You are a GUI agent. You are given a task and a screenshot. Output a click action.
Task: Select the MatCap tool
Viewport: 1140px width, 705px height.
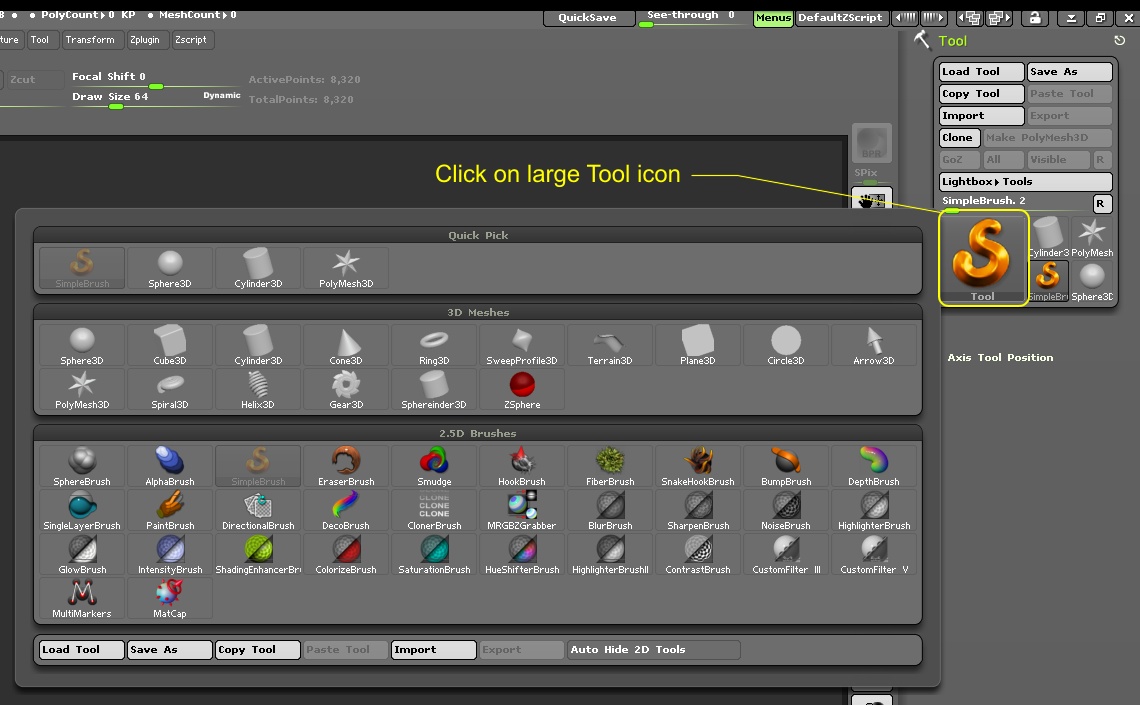[x=170, y=599]
